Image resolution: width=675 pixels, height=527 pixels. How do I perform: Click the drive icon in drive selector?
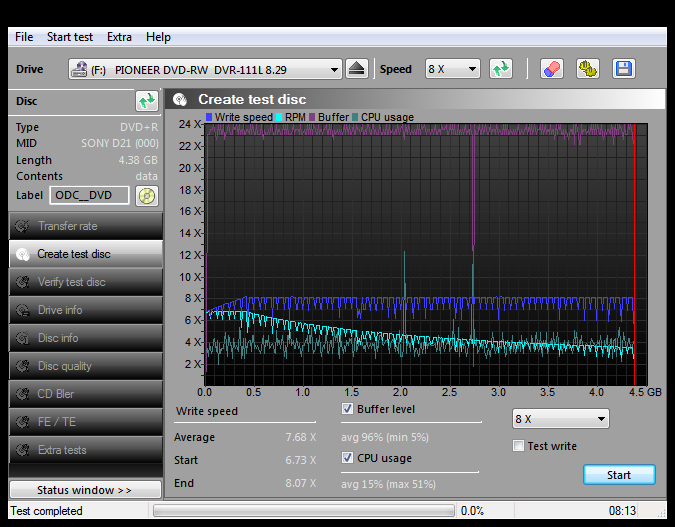pos(79,69)
